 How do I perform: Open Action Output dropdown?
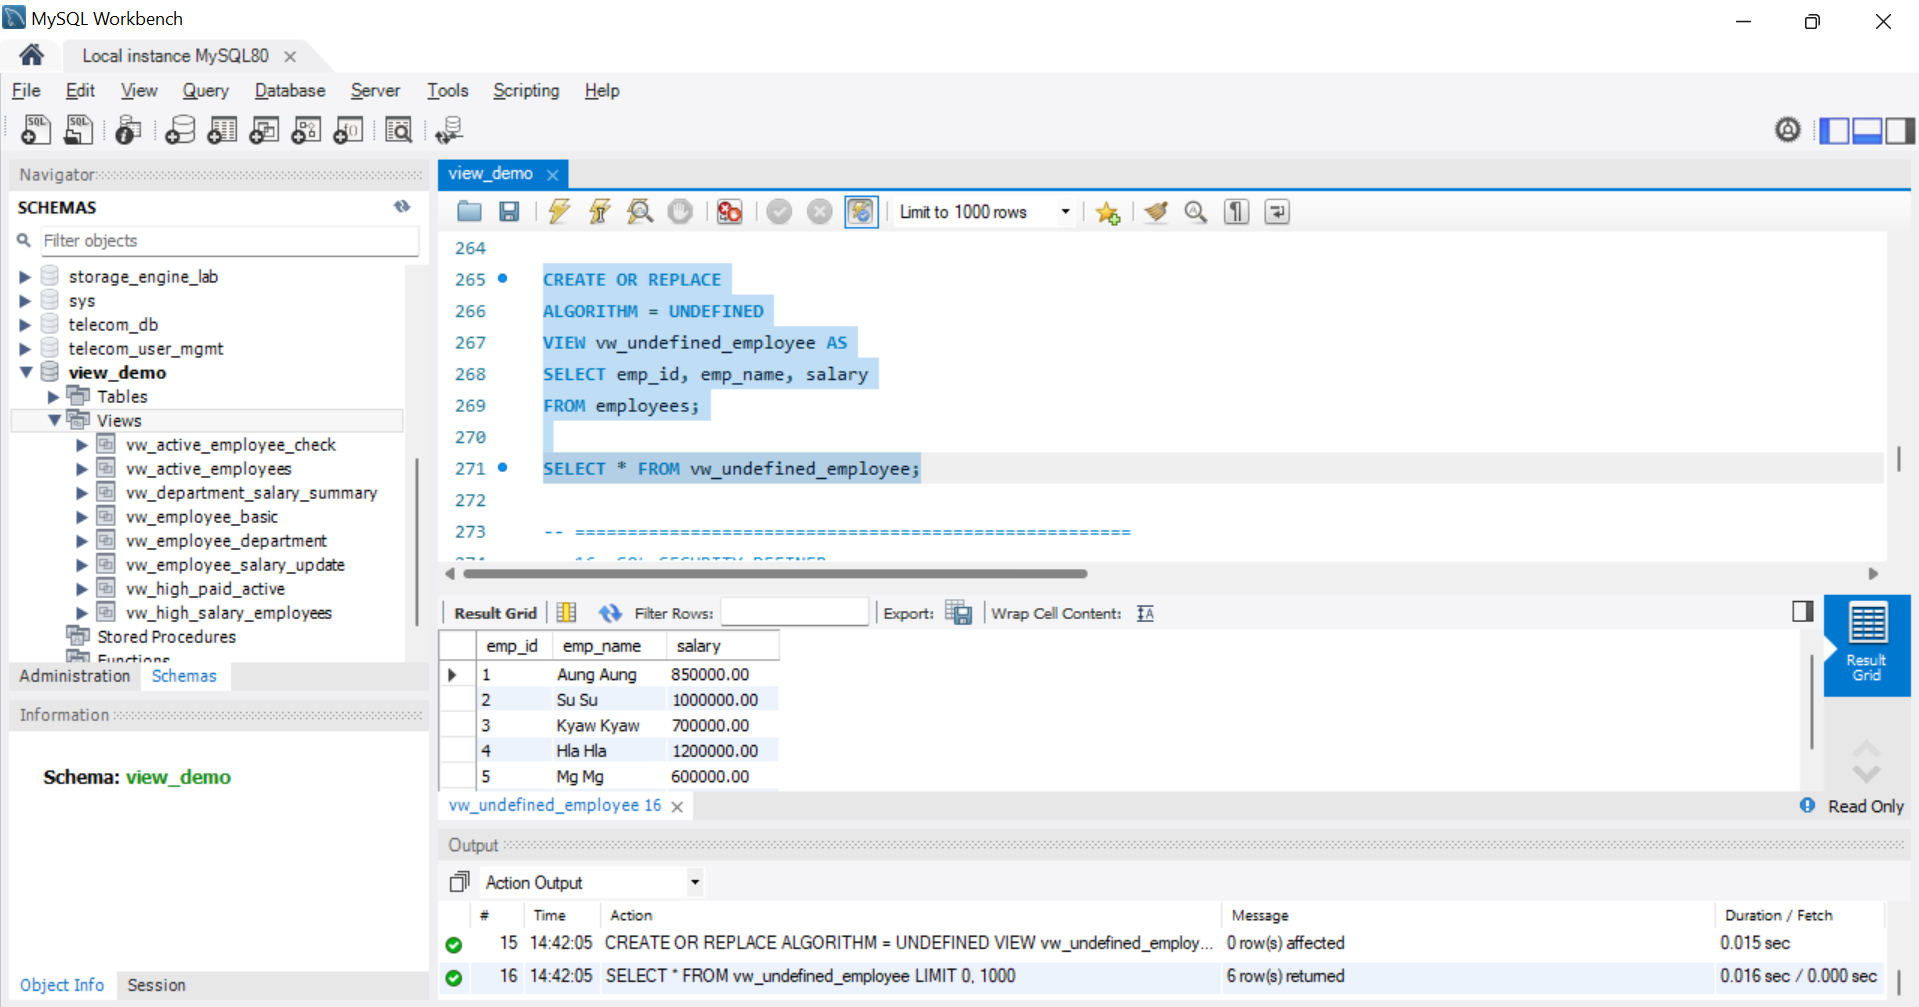695,882
